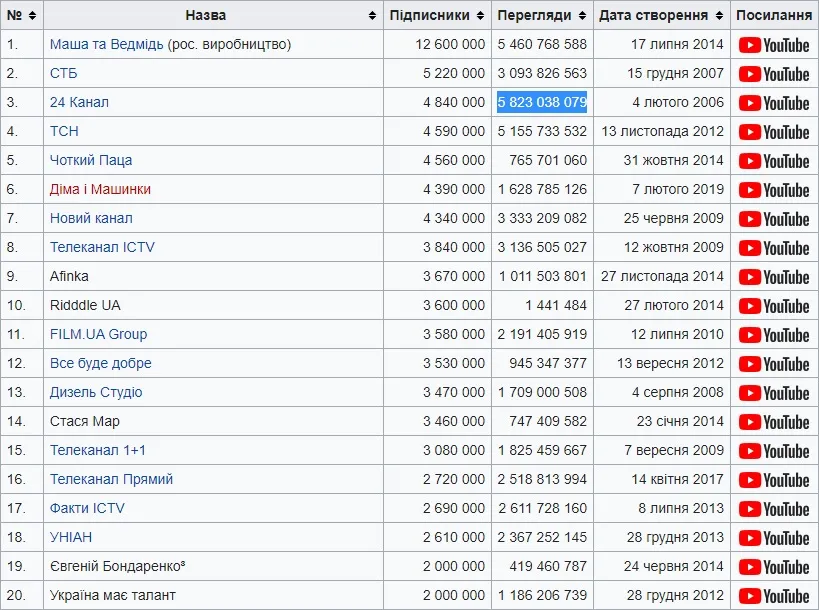Click YouTube logo in СТБ row
The image size is (819, 610).
point(774,74)
